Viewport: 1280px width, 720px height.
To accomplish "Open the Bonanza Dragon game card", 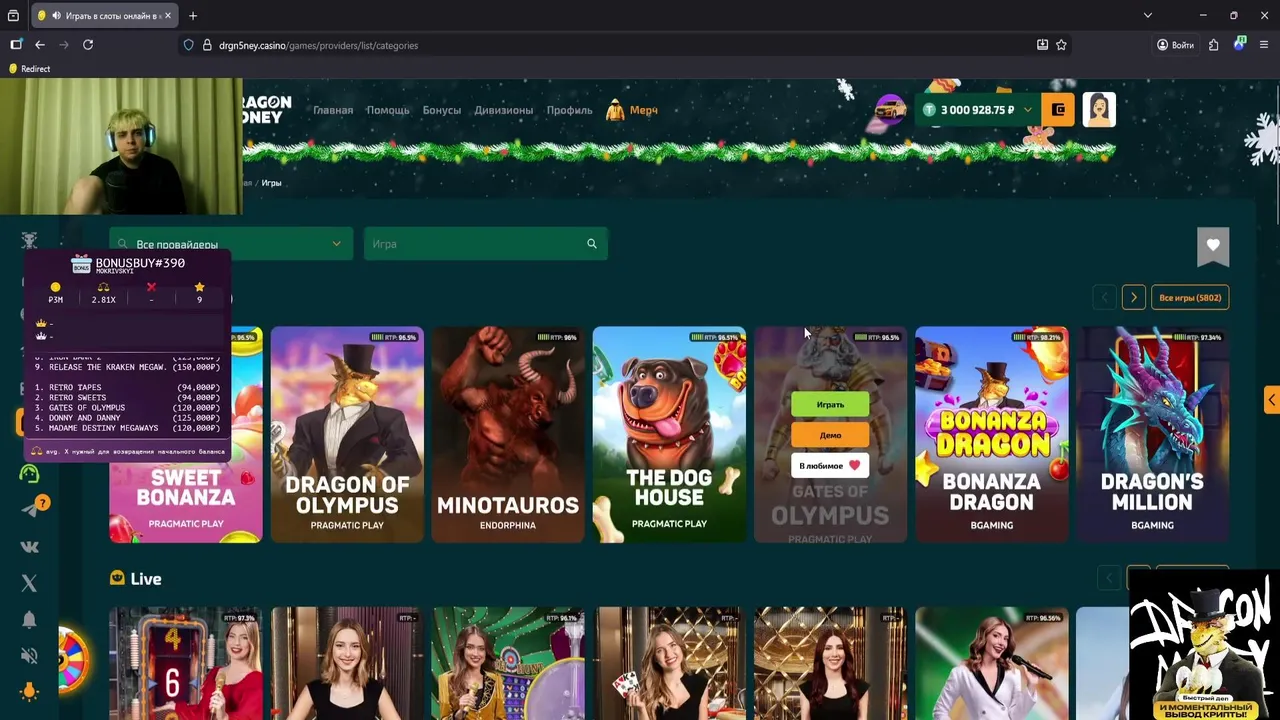I will pos(992,434).
